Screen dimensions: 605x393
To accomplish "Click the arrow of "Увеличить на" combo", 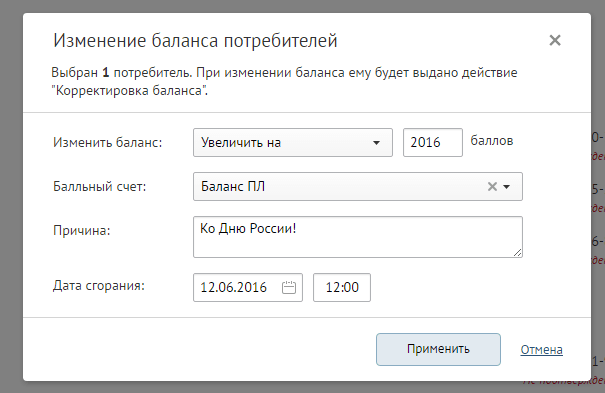I will coord(376,143).
